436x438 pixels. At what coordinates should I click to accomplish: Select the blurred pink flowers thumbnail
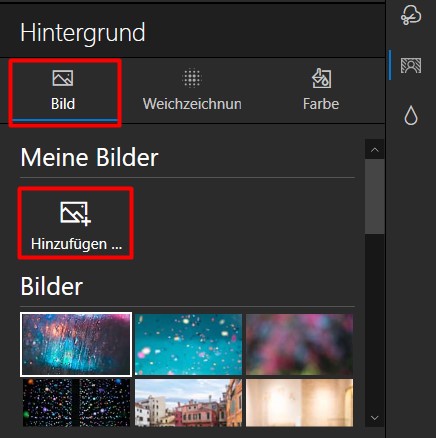299,344
